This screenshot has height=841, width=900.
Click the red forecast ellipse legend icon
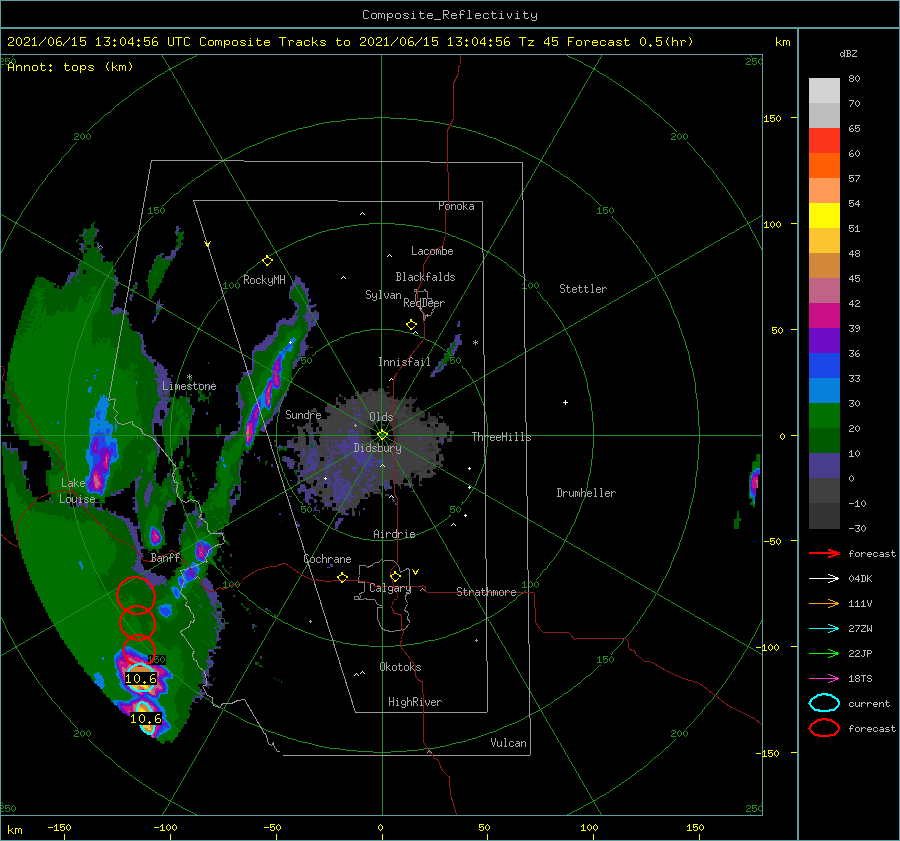point(824,728)
